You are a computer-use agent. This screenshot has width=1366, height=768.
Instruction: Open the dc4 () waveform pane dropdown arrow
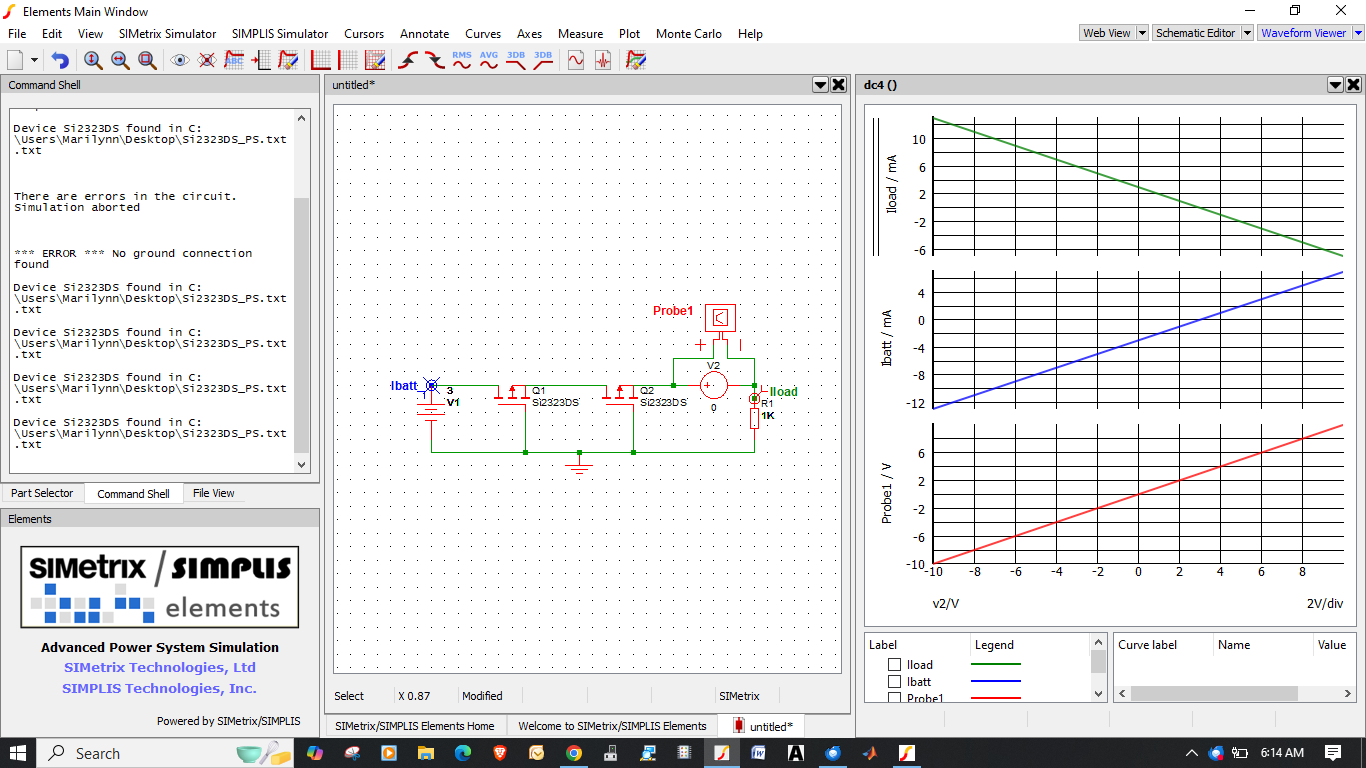(x=1335, y=85)
